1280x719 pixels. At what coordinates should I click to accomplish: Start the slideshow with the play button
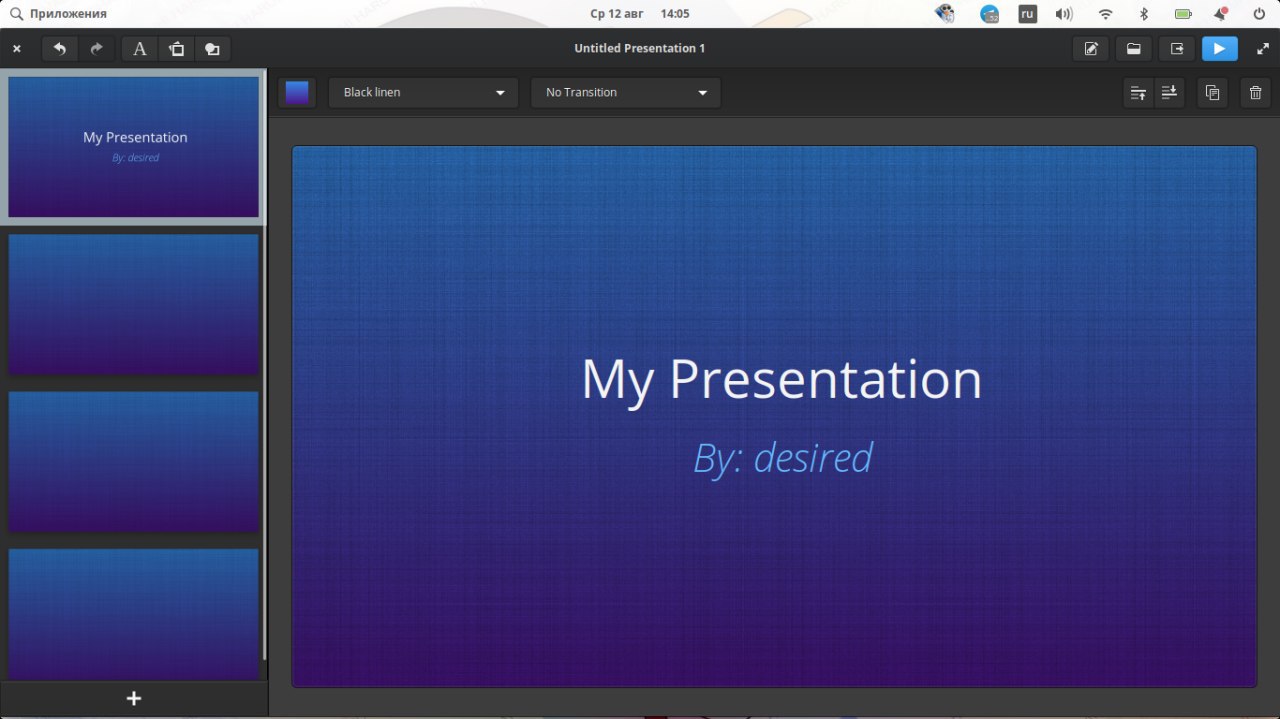[x=1219, y=48]
